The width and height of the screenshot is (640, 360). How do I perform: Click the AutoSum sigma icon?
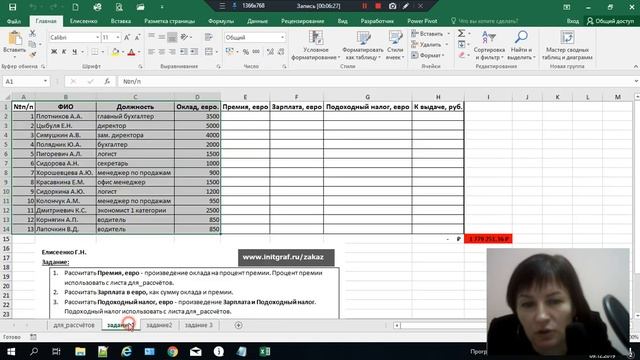(461, 33)
